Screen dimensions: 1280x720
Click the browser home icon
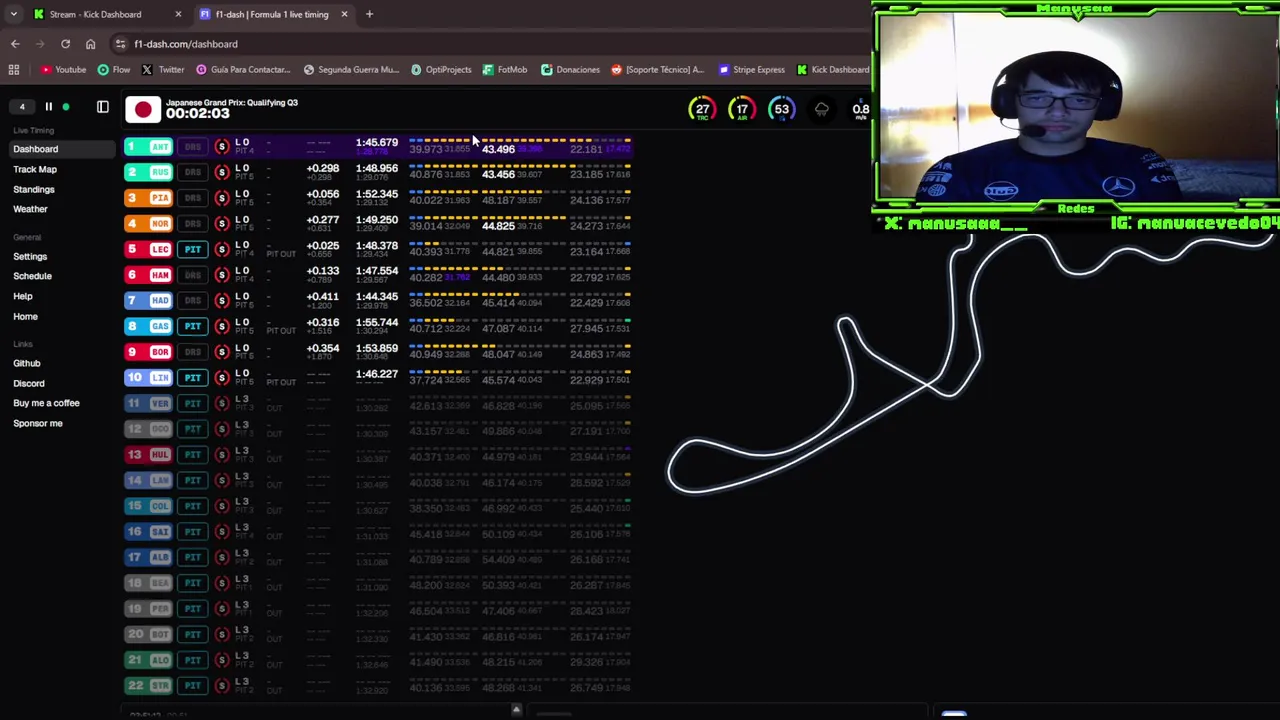[x=90, y=44]
